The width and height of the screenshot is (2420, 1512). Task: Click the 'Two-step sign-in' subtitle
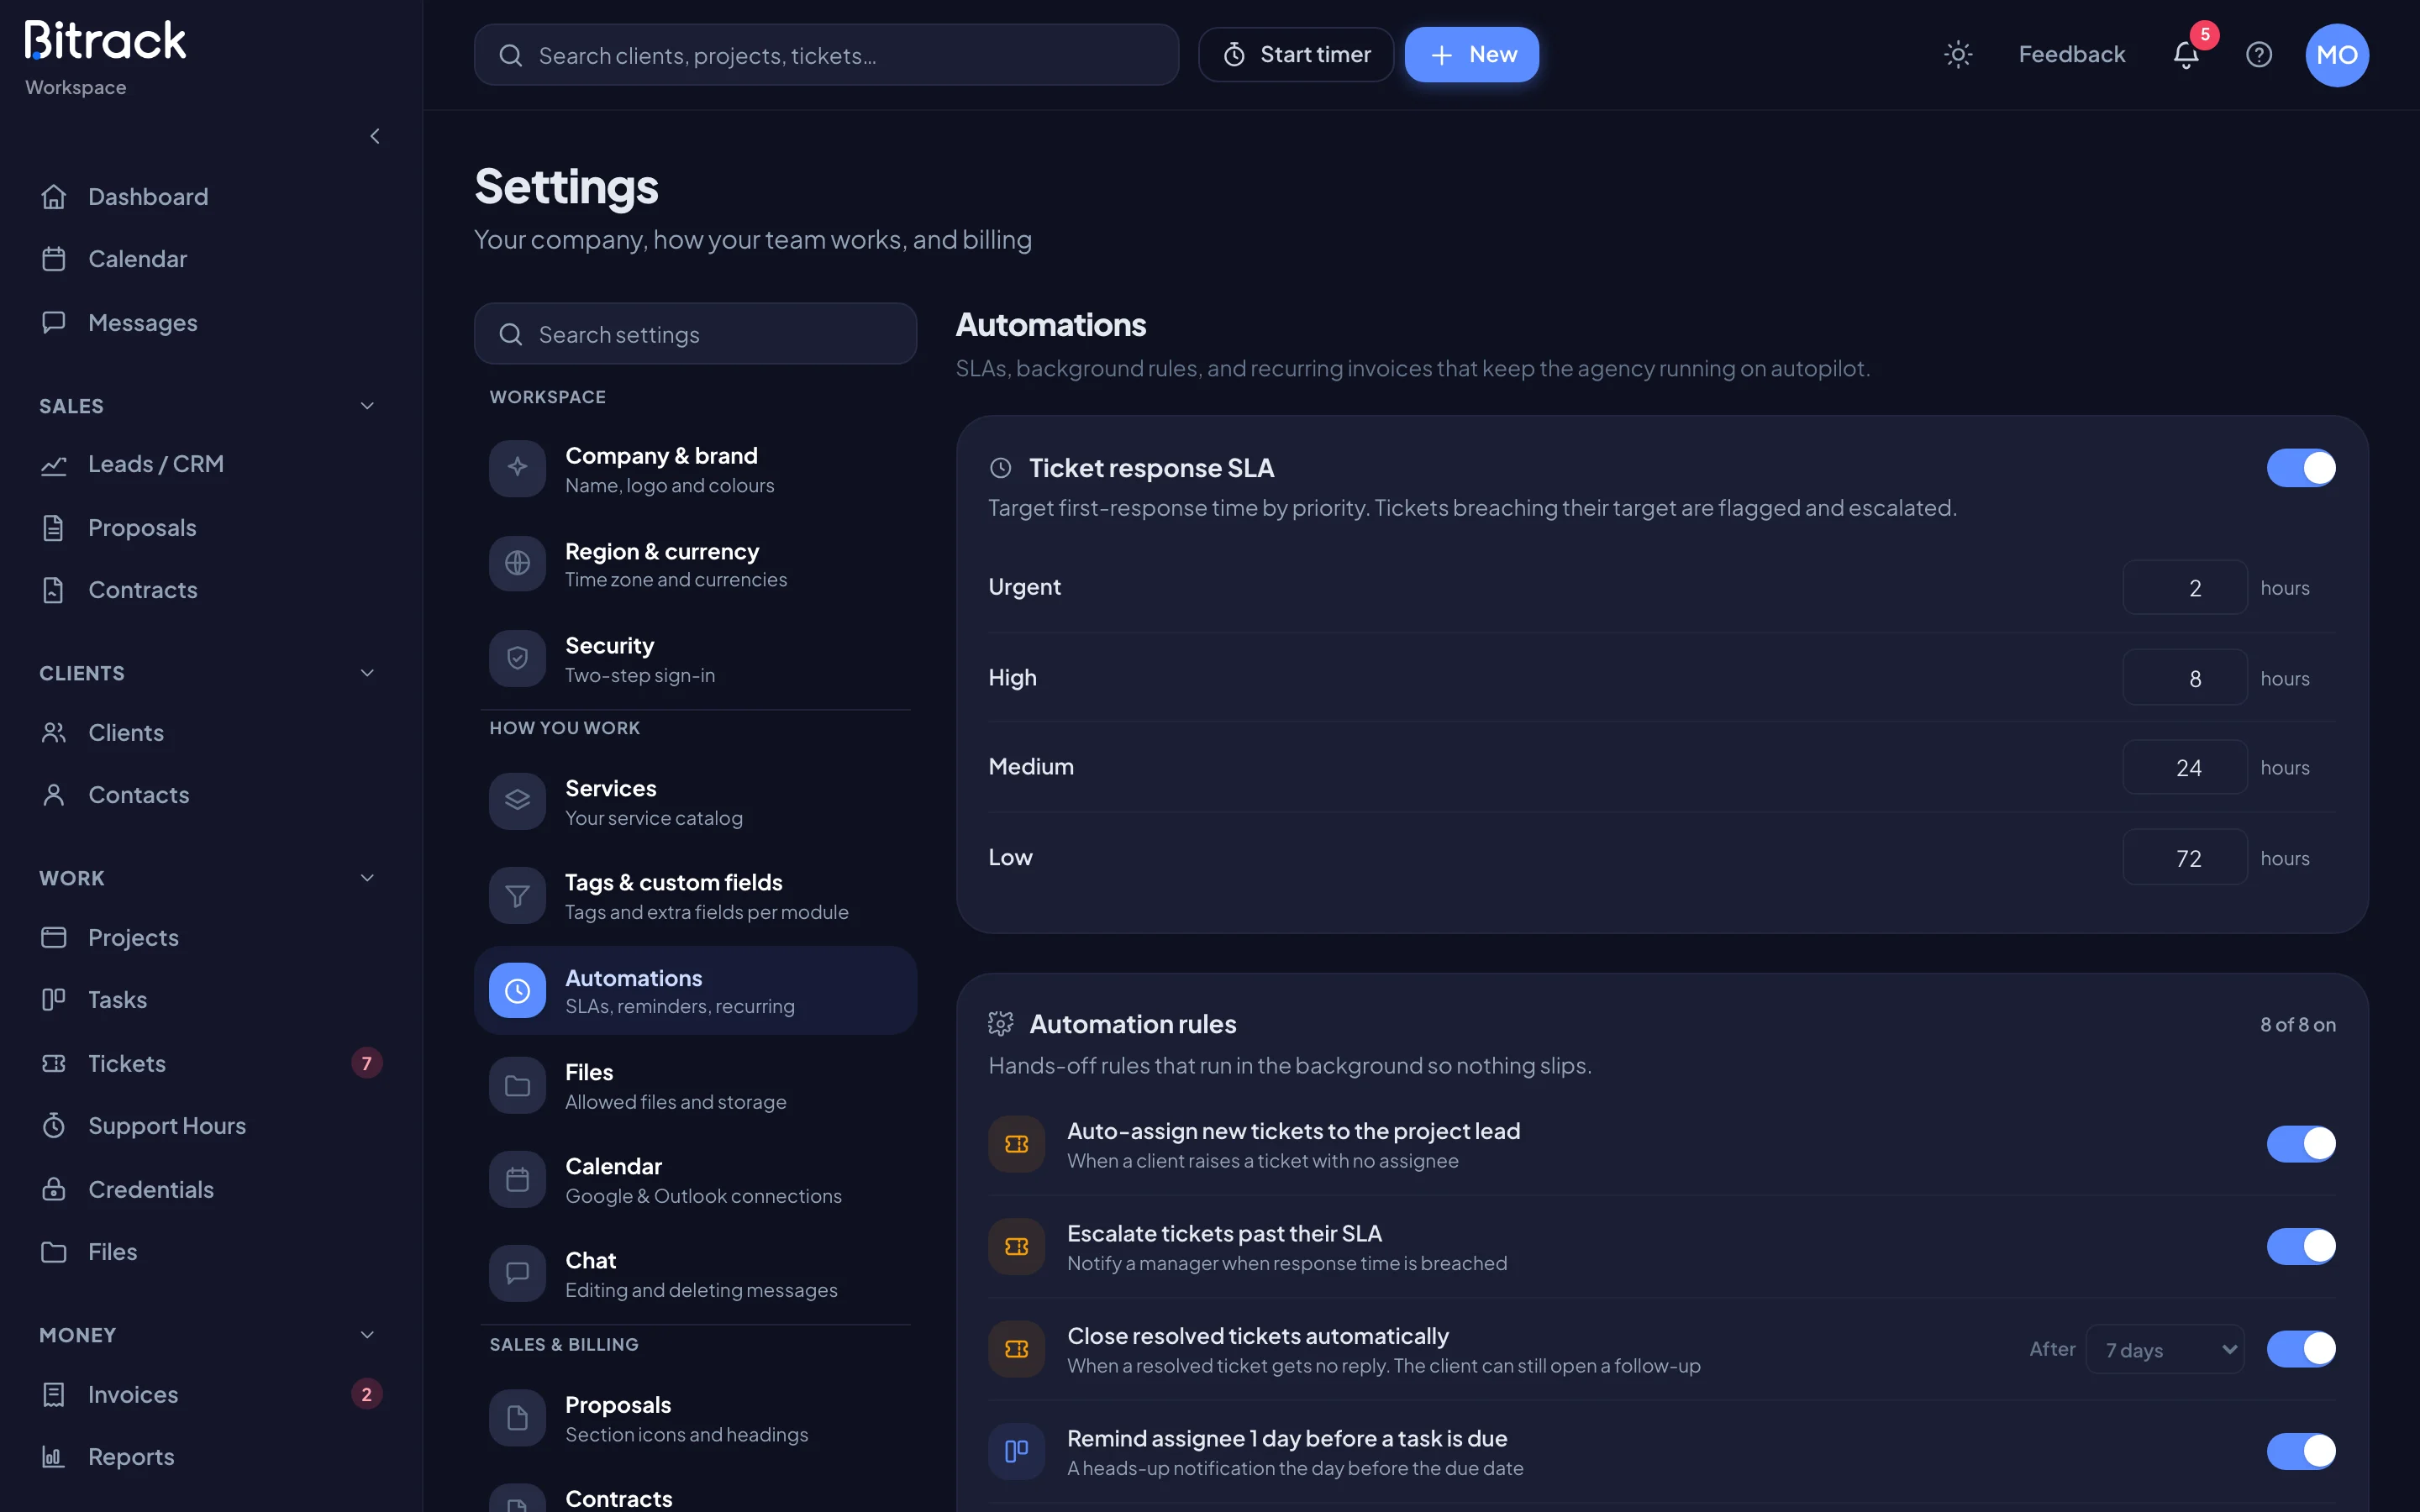click(640, 676)
